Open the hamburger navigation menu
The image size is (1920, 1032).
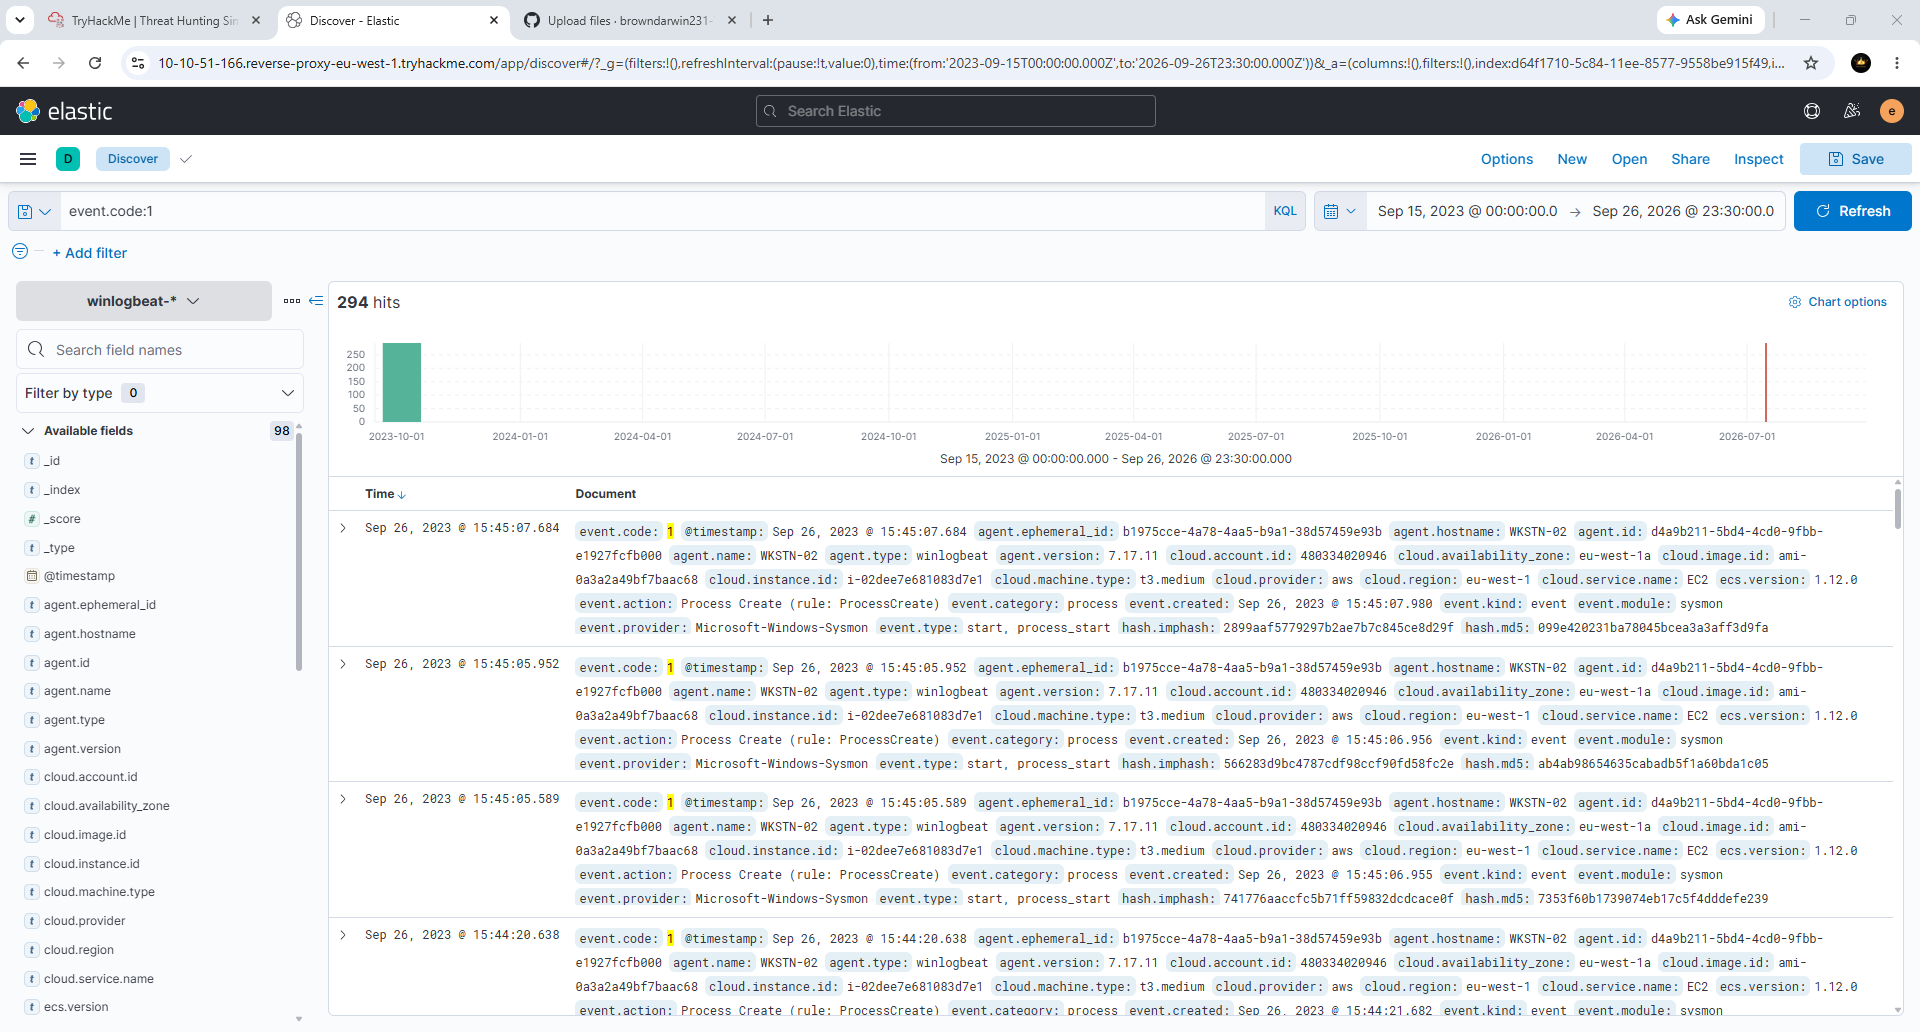(x=28, y=159)
